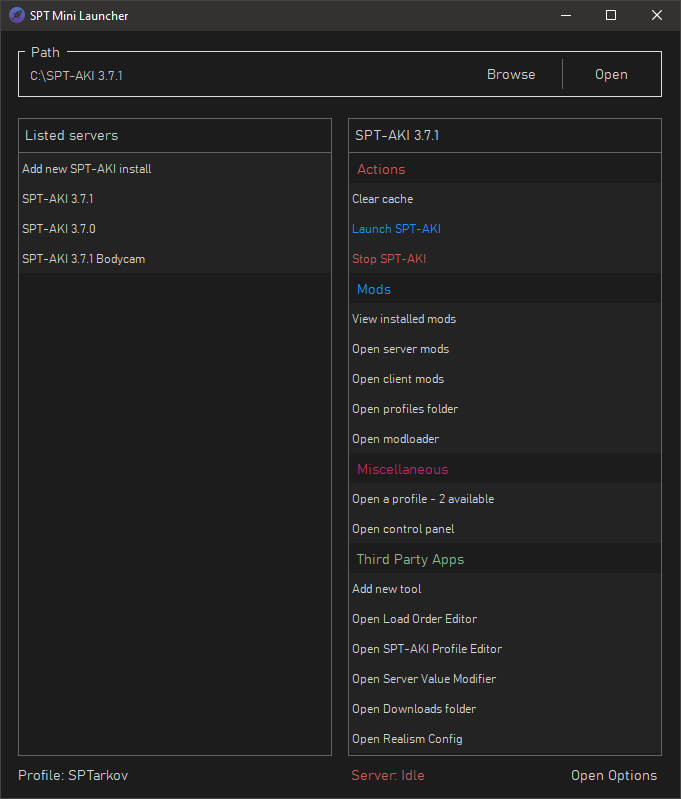Clear cache under Actions
Screen dimensions: 681x799
tap(505, 199)
